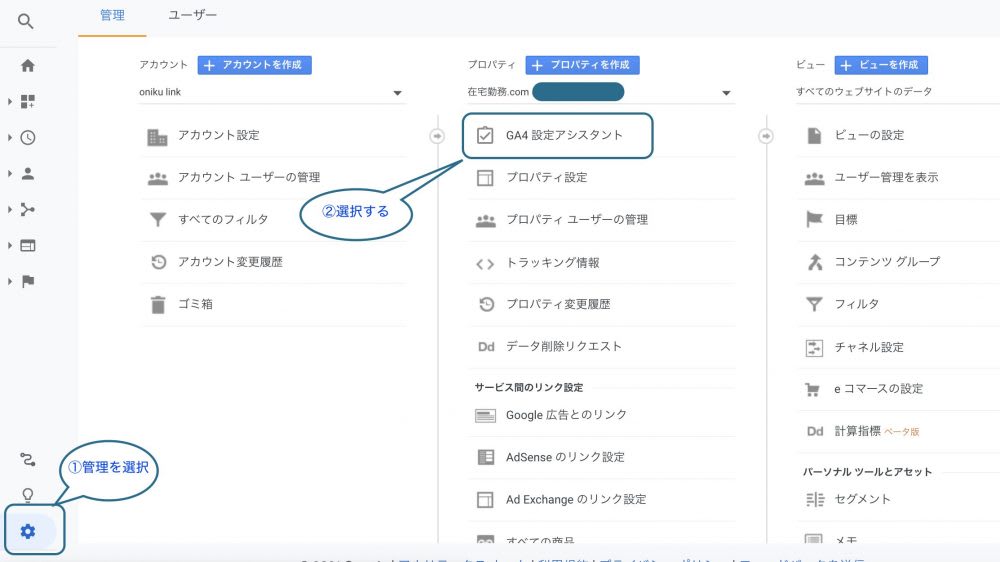
Task: Open Attribution icon in sidebar
Action: click(x=27, y=459)
